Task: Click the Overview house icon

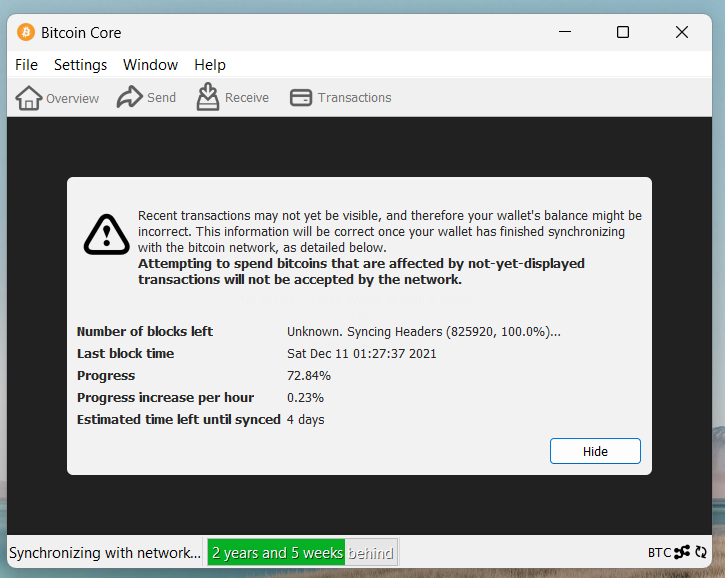Action: pos(29,98)
